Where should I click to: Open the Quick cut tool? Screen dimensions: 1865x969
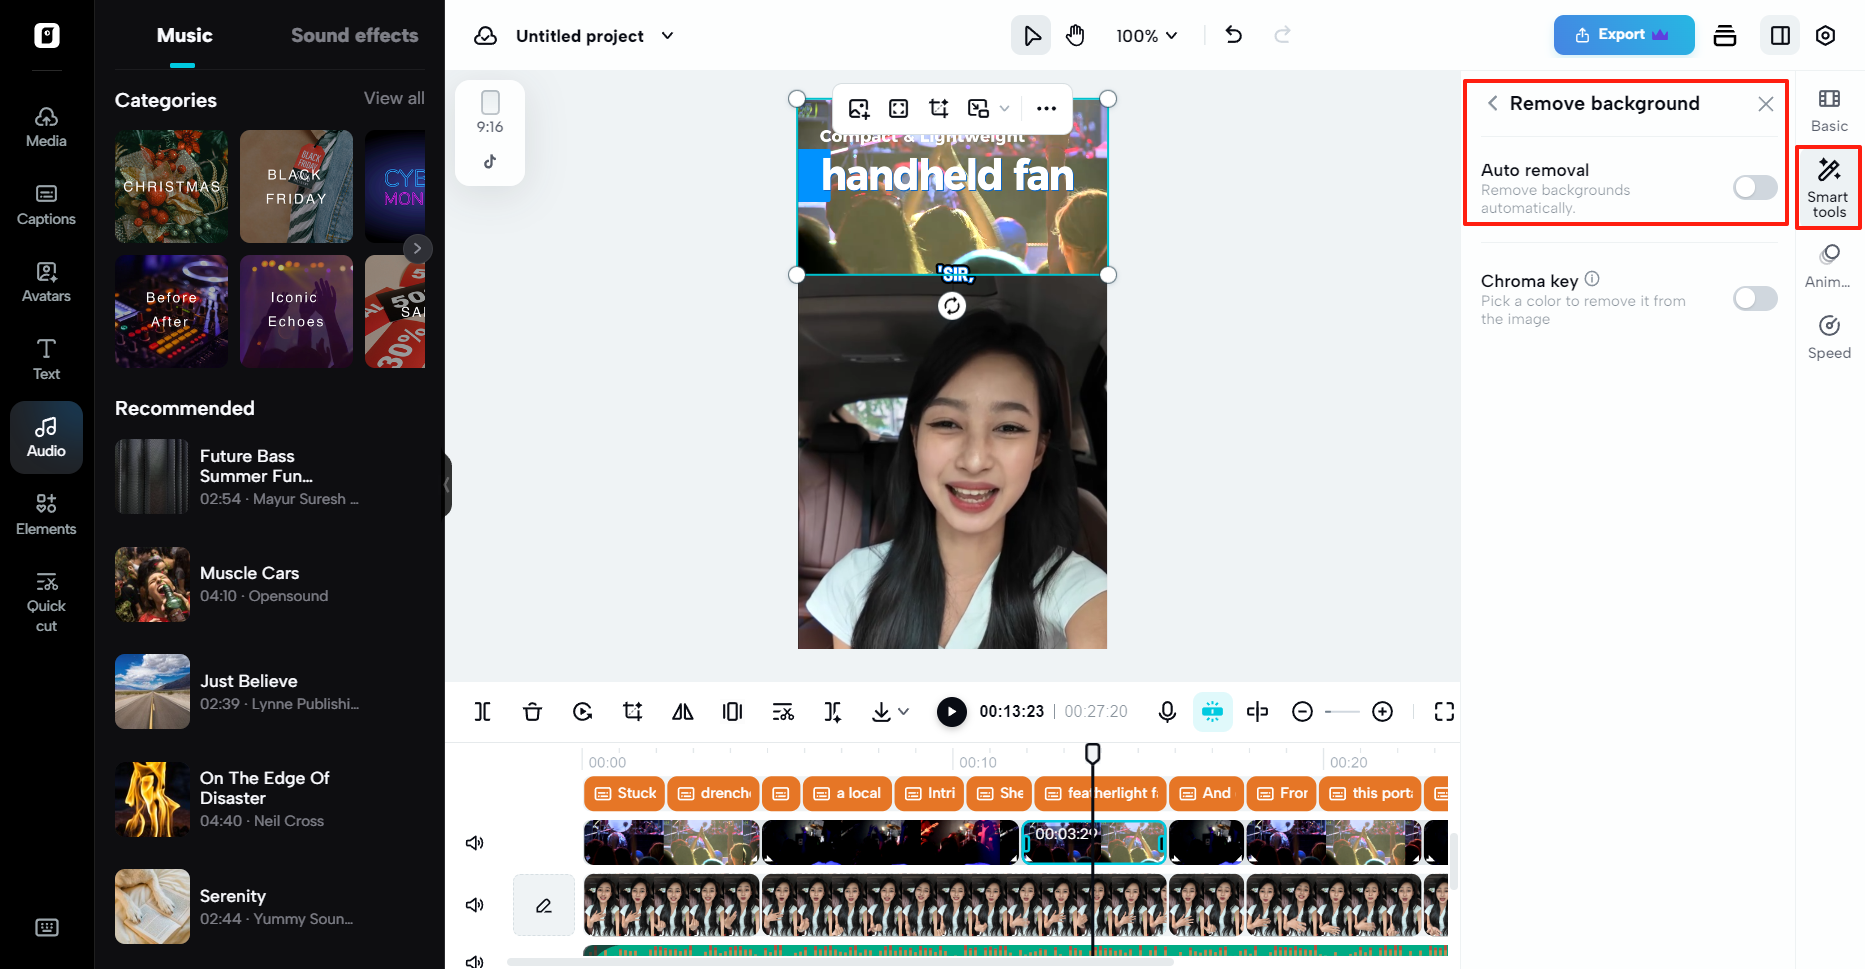(x=46, y=600)
